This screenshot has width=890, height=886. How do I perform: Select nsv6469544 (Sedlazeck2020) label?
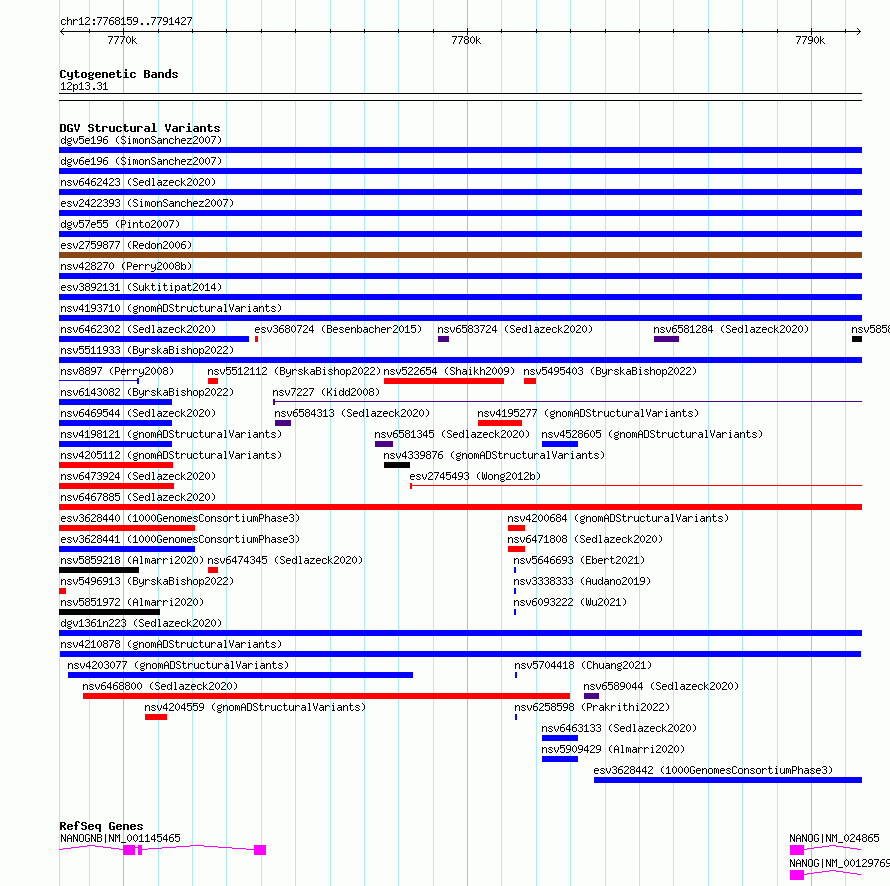point(138,413)
